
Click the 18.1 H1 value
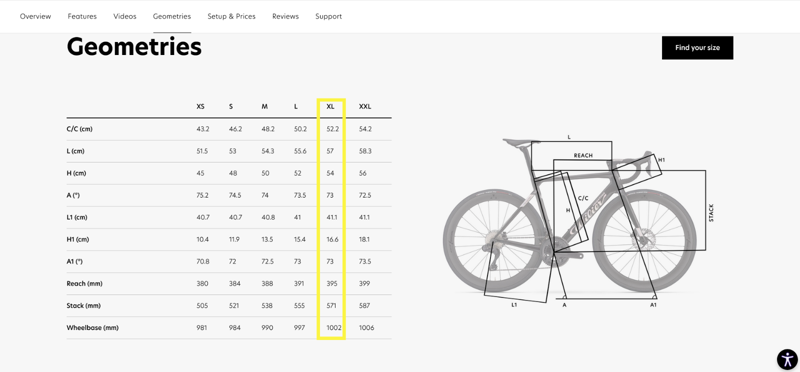(364, 239)
